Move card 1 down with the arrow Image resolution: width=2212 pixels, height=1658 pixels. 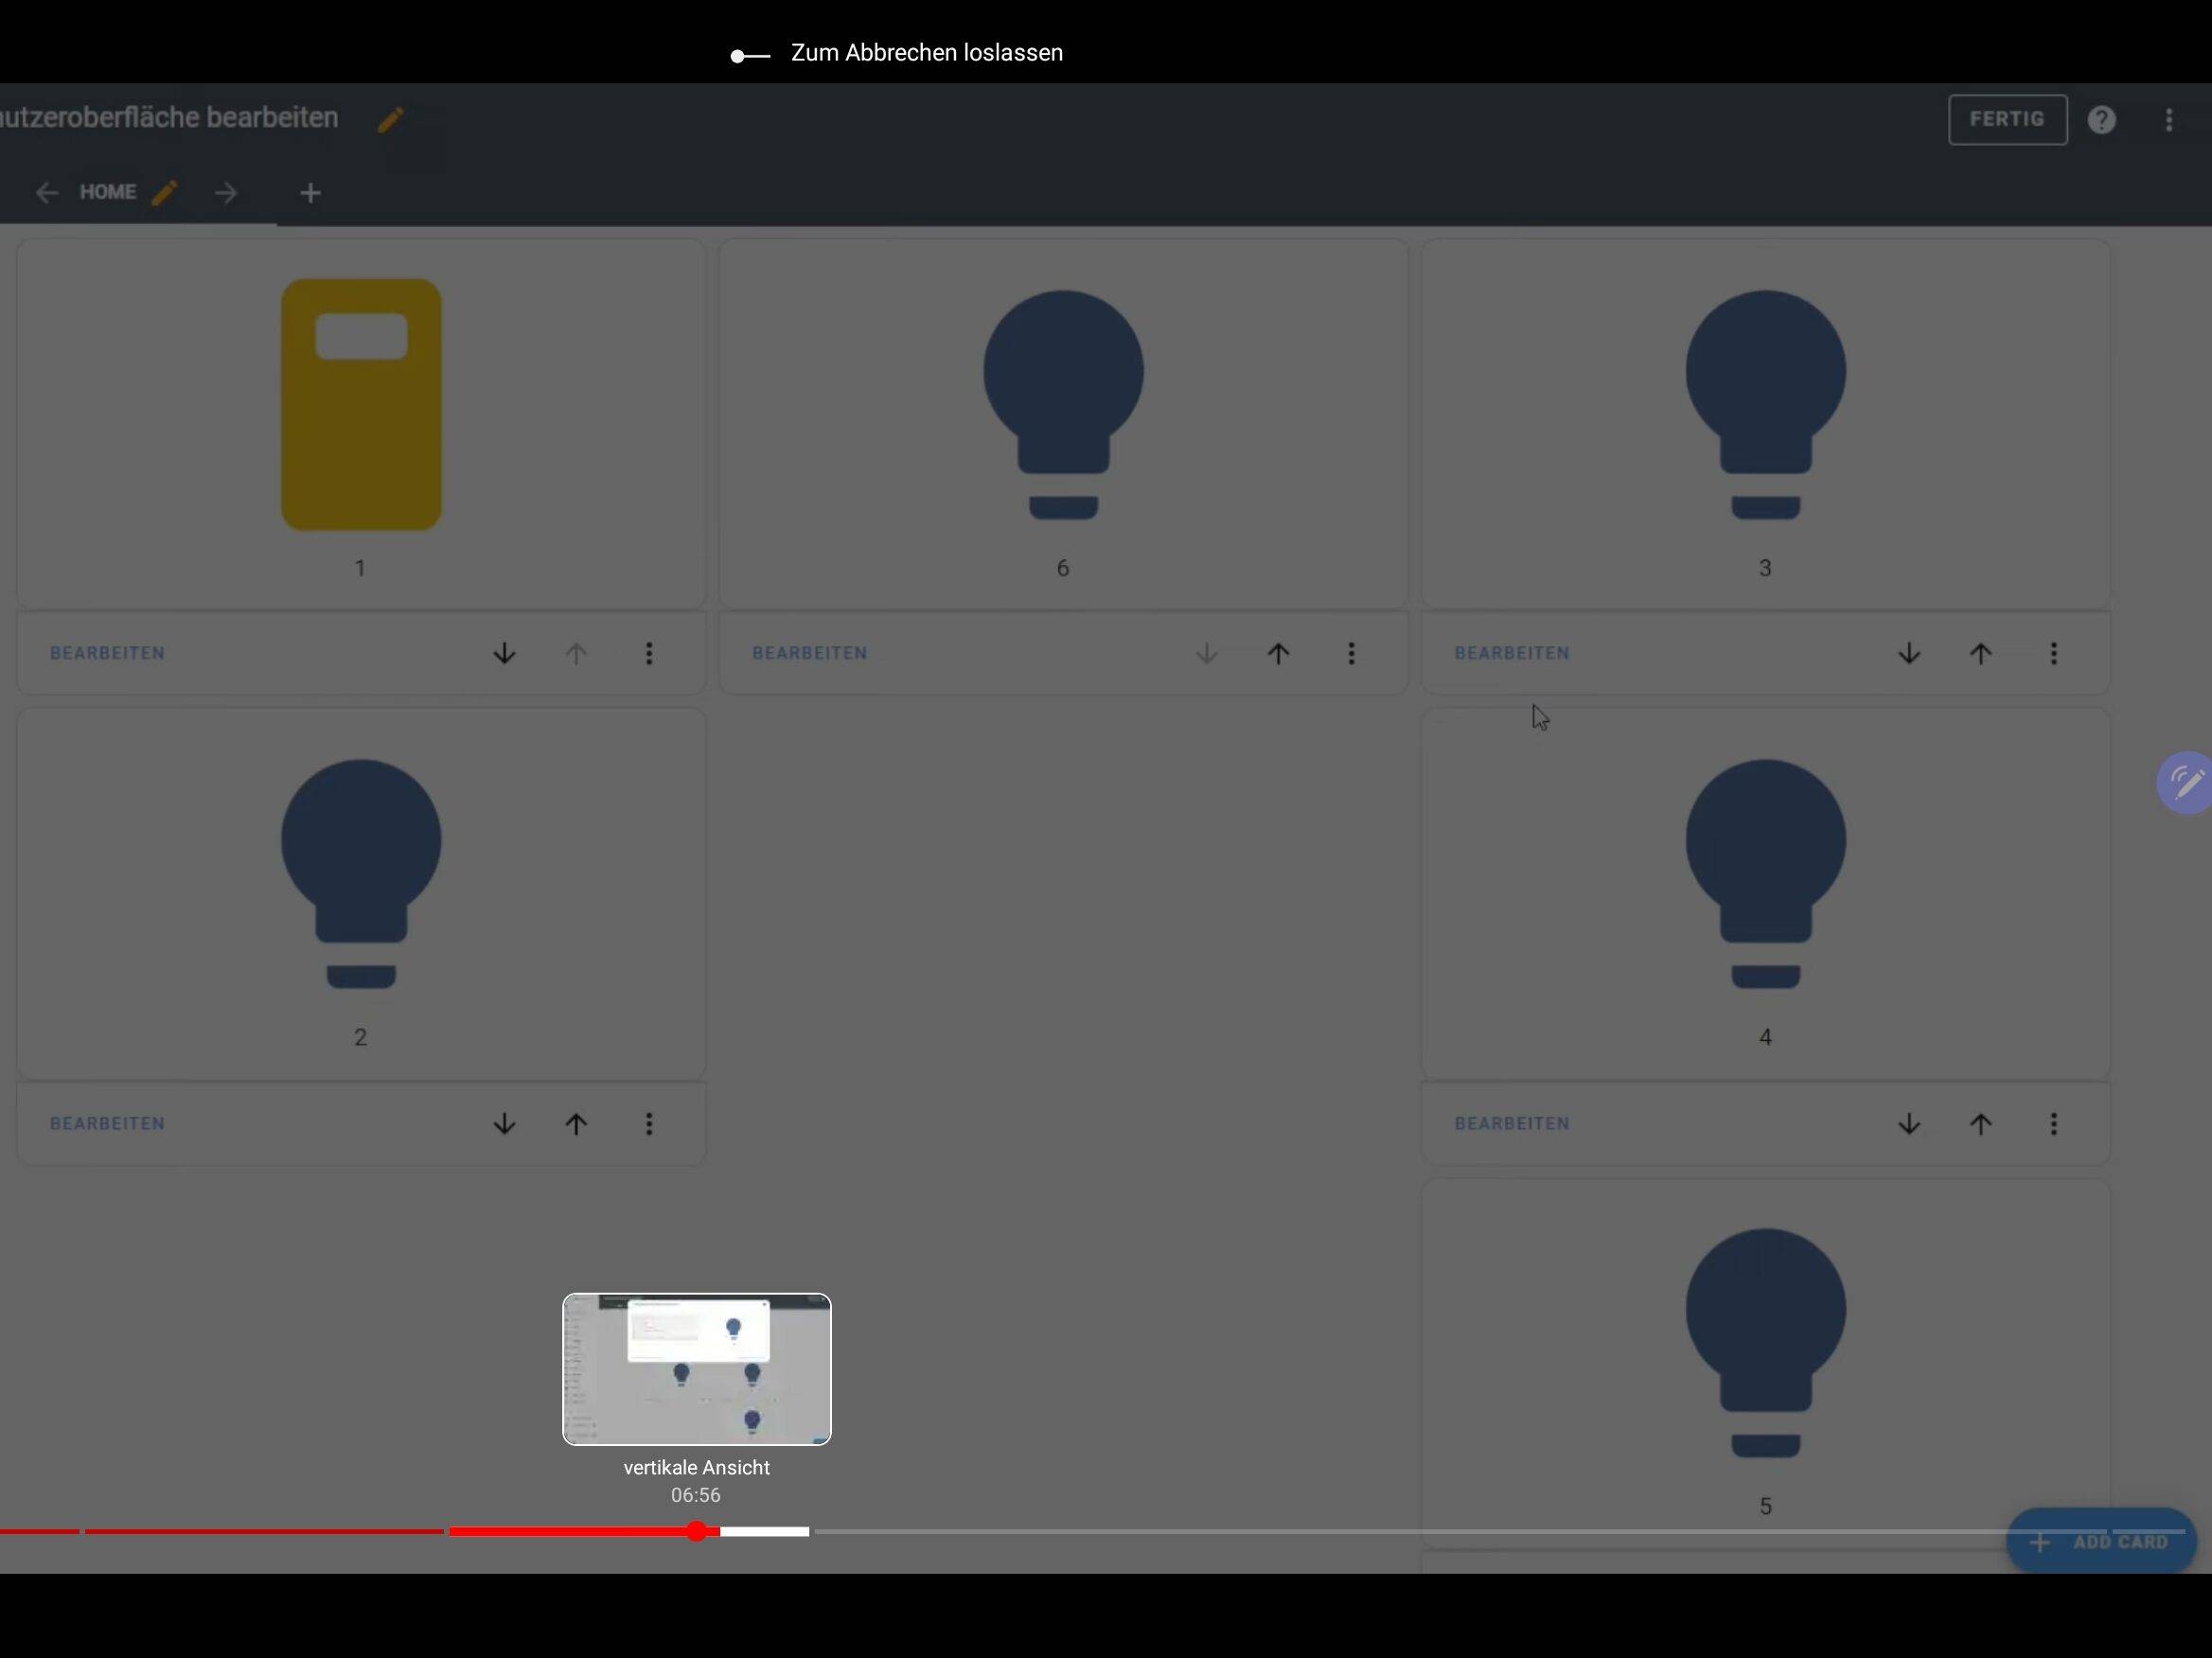pyautogui.click(x=504, y=653)
